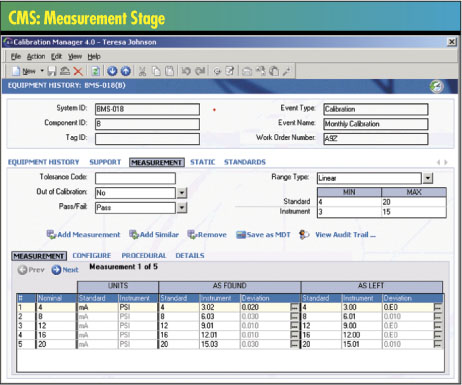Screen dimensions: 462x385
Task: Click the blue down arrow toolbar icon
Action: (112, 71)
